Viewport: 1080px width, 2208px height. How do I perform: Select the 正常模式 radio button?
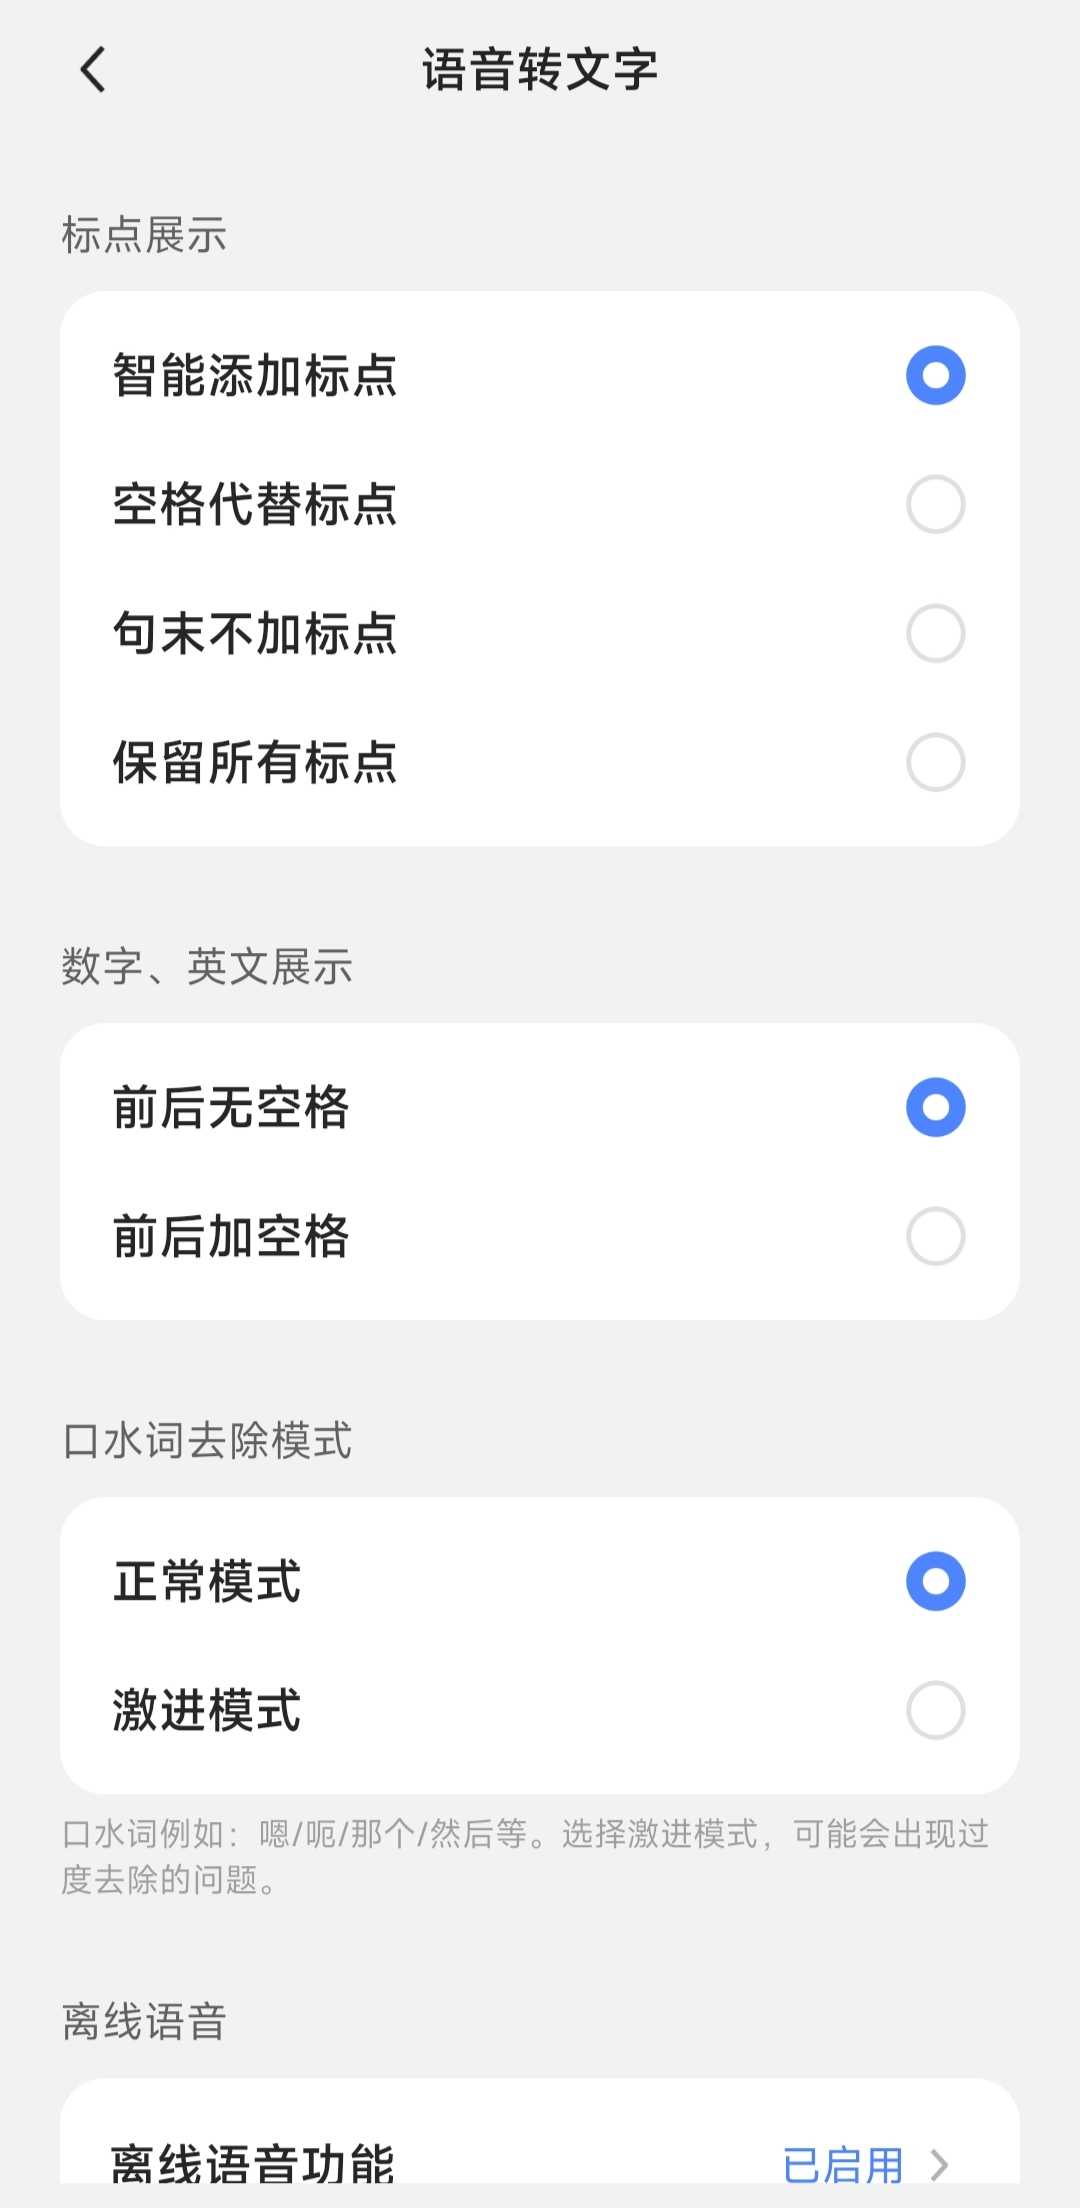[x=935, y=1581]
